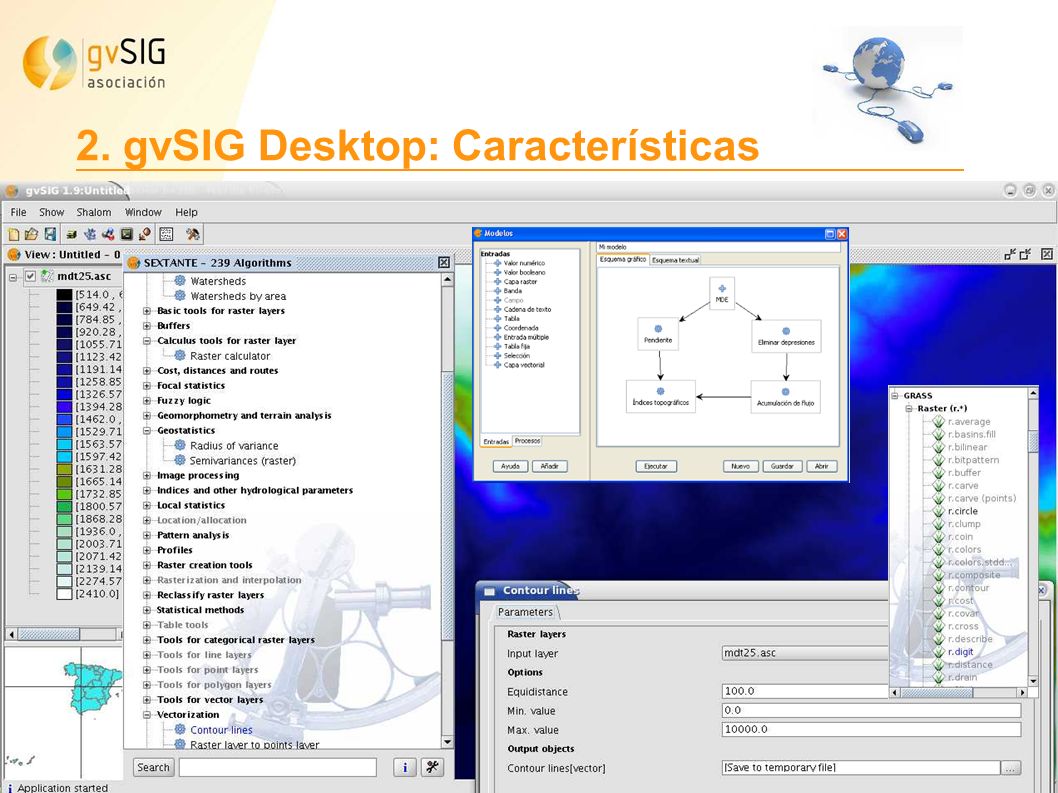Collapse the Calculus tools for raster layer group
The width and height of the screenshot is (1058, 793).
click(146, 341)
